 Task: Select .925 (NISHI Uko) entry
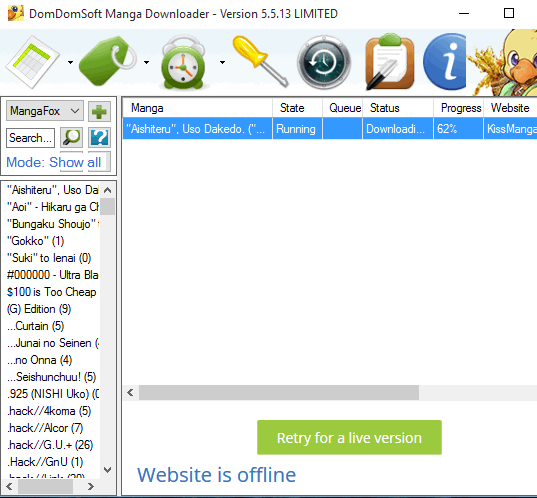pos(52,394)
